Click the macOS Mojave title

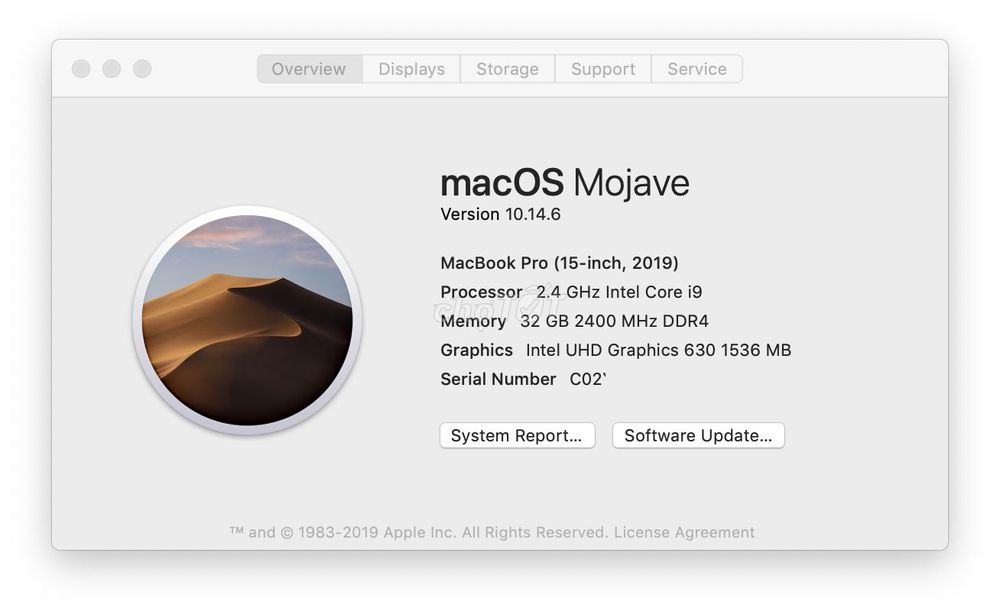tap(565, 183)
